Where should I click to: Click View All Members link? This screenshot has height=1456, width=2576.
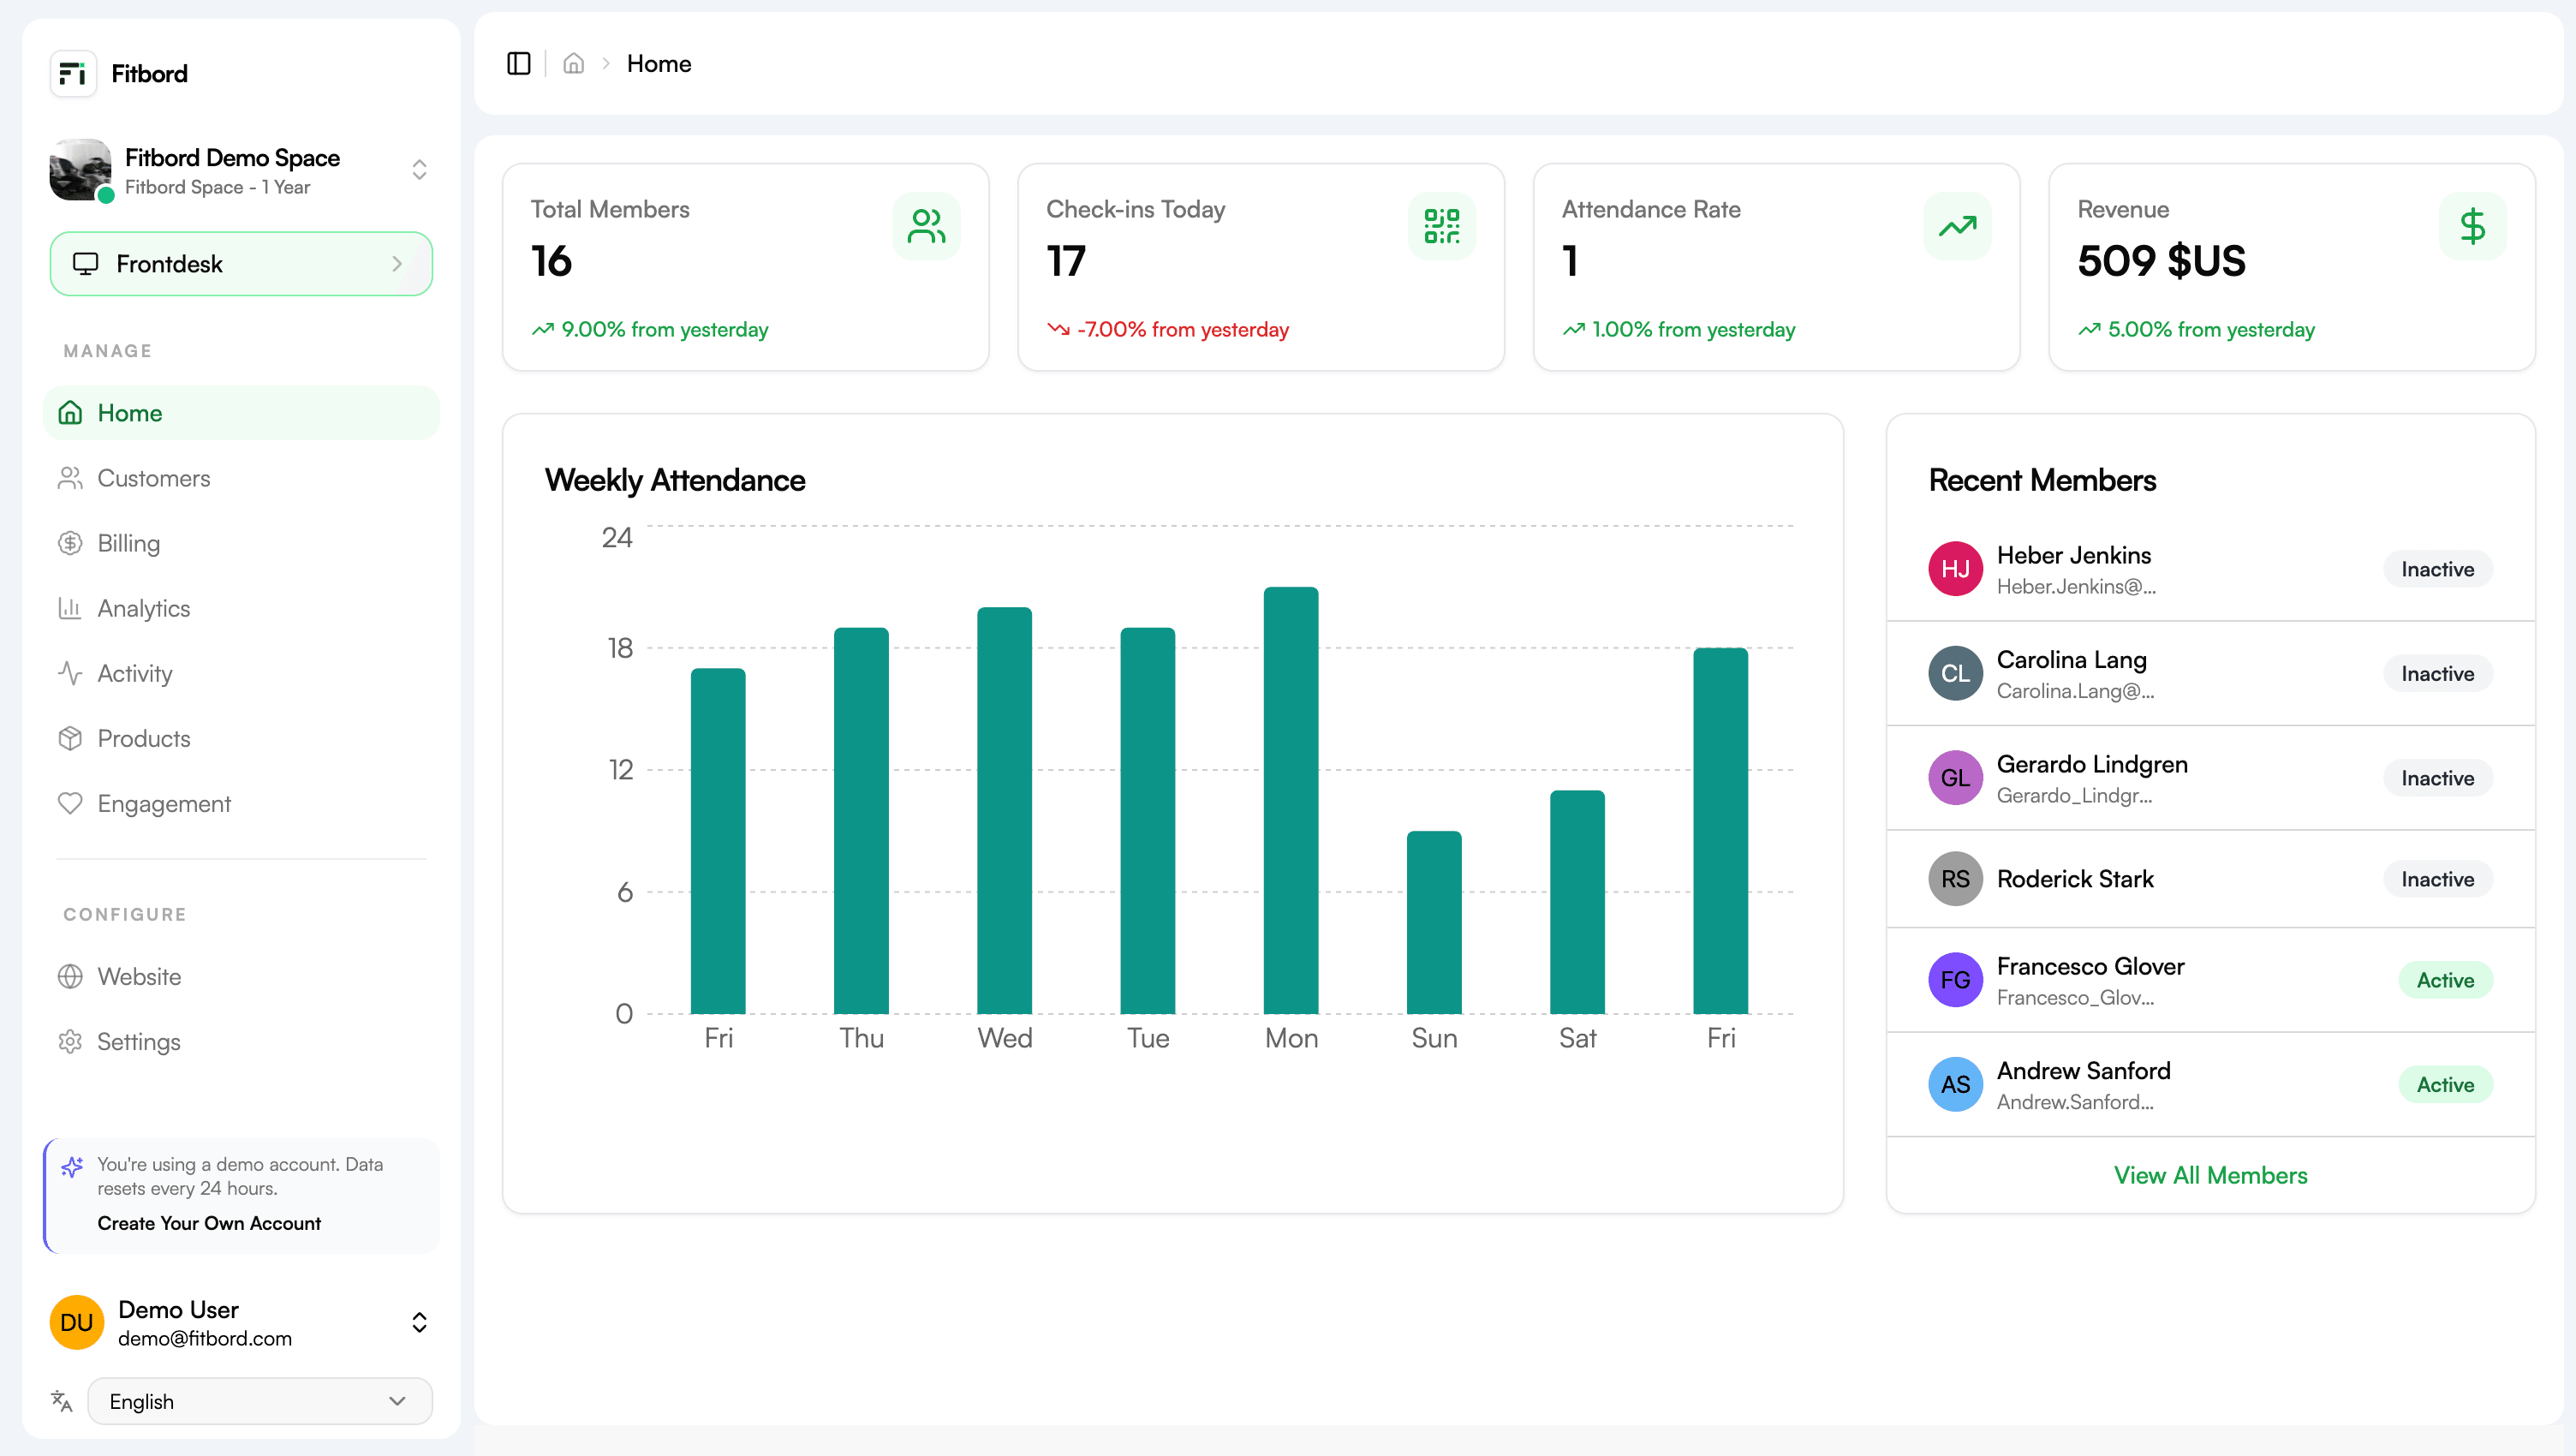coord(2210,1175)
